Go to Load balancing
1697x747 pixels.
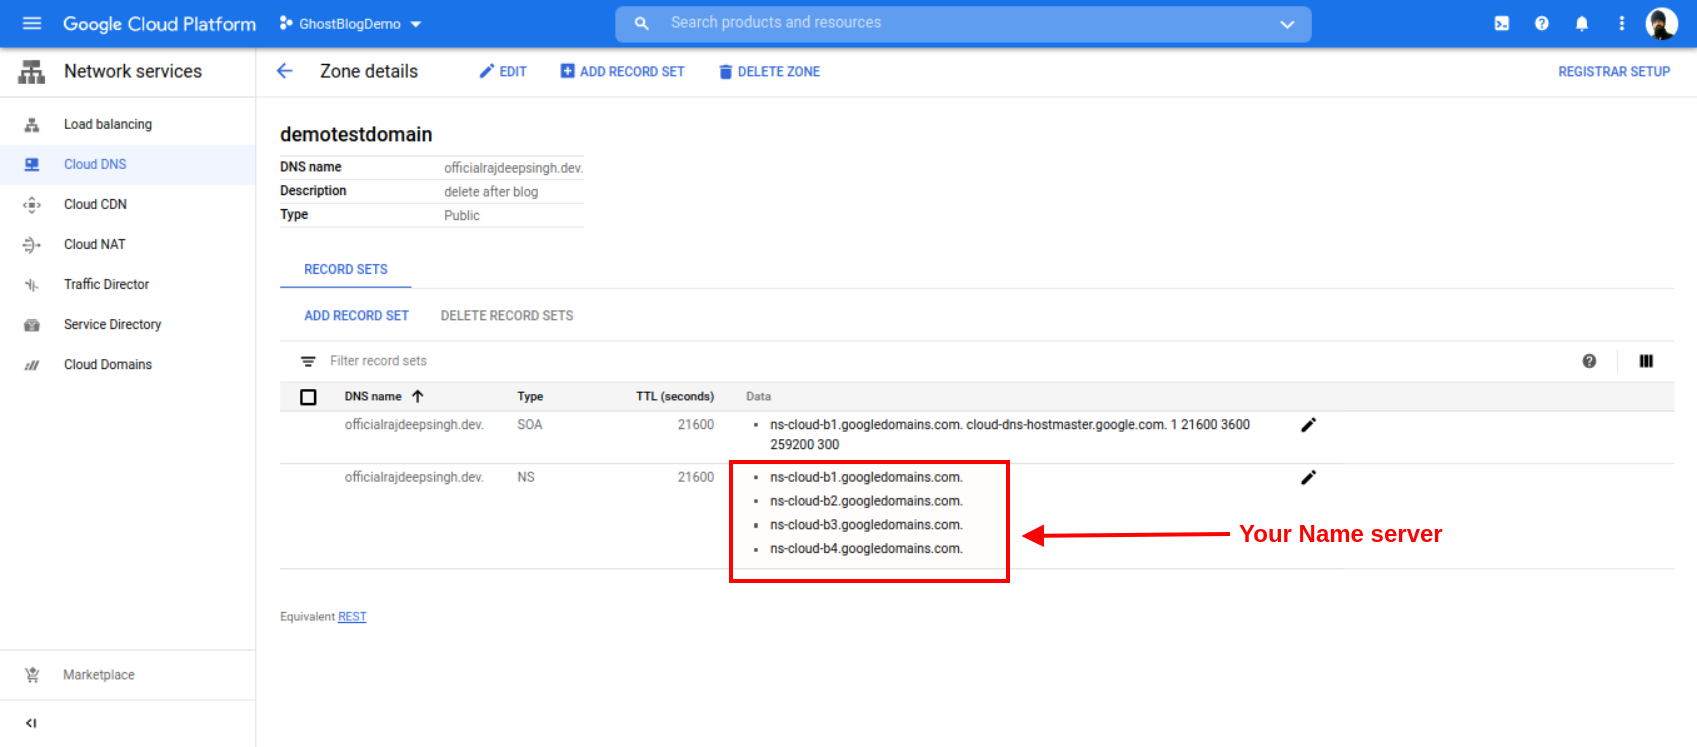pyautogui.click(x=108, y=124)
